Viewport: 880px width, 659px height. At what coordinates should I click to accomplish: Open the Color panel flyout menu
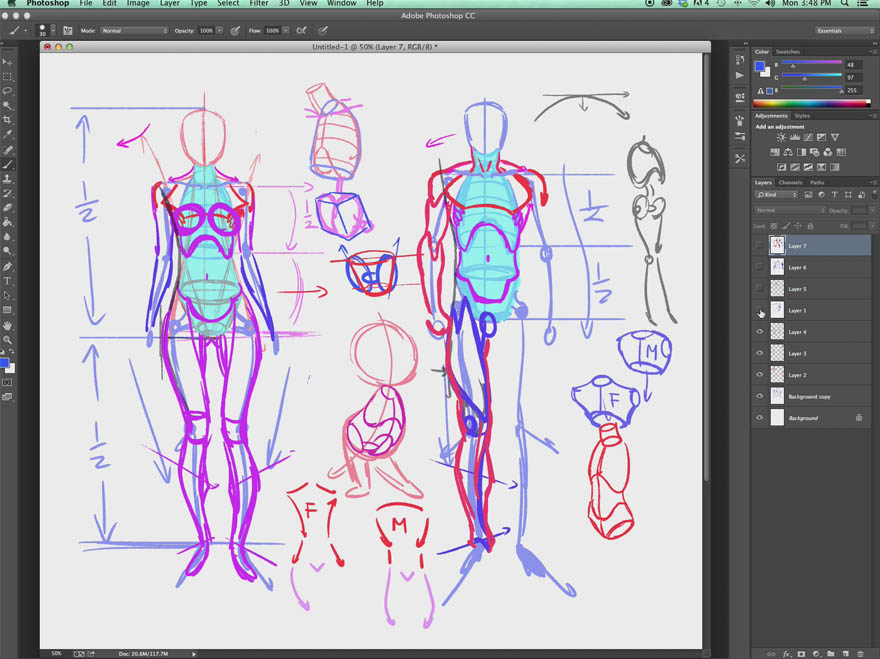tap(873, 52)
